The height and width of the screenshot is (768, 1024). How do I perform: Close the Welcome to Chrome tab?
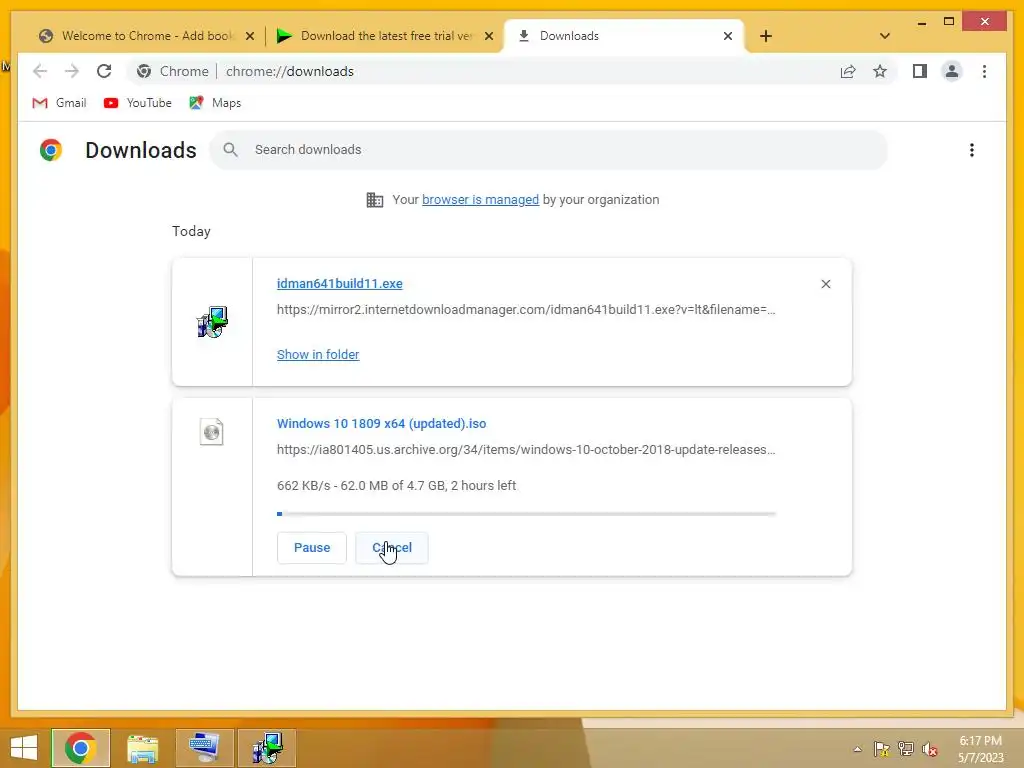coord(249,36)
